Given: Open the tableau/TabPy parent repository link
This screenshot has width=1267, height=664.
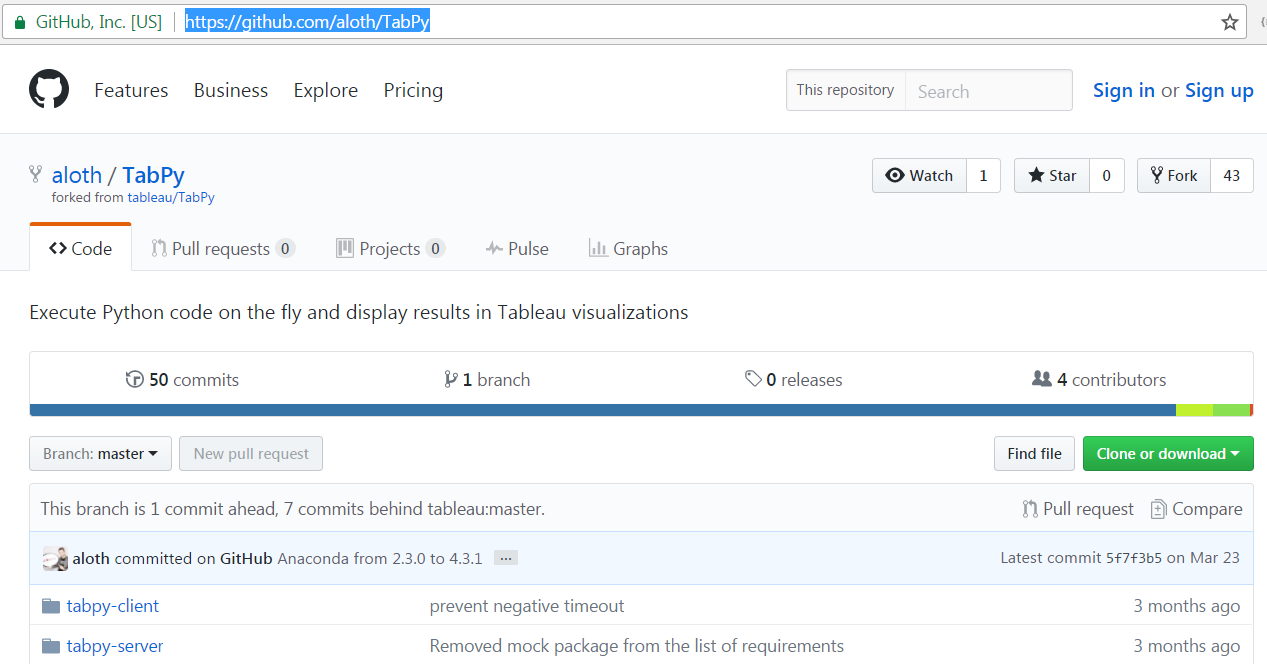Looking at the screenshot, I should click(x=171, y=198).
